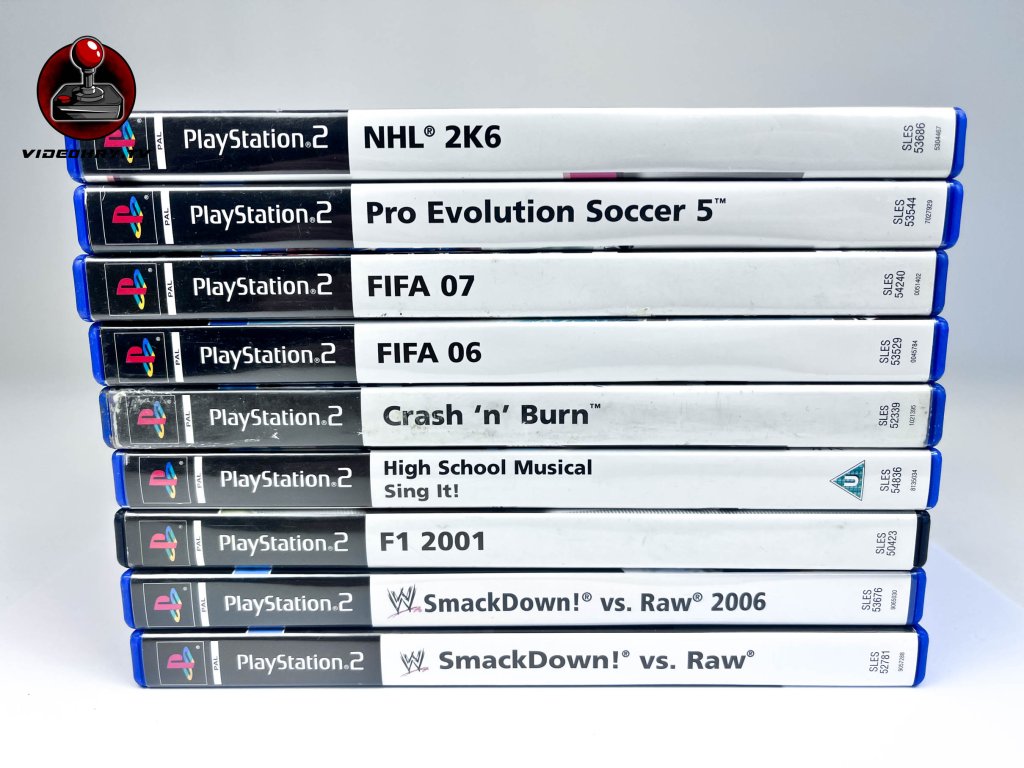Click the High School Musical Sing It! title
This screenshot has height=768, width=1024.
click(487, 479)
